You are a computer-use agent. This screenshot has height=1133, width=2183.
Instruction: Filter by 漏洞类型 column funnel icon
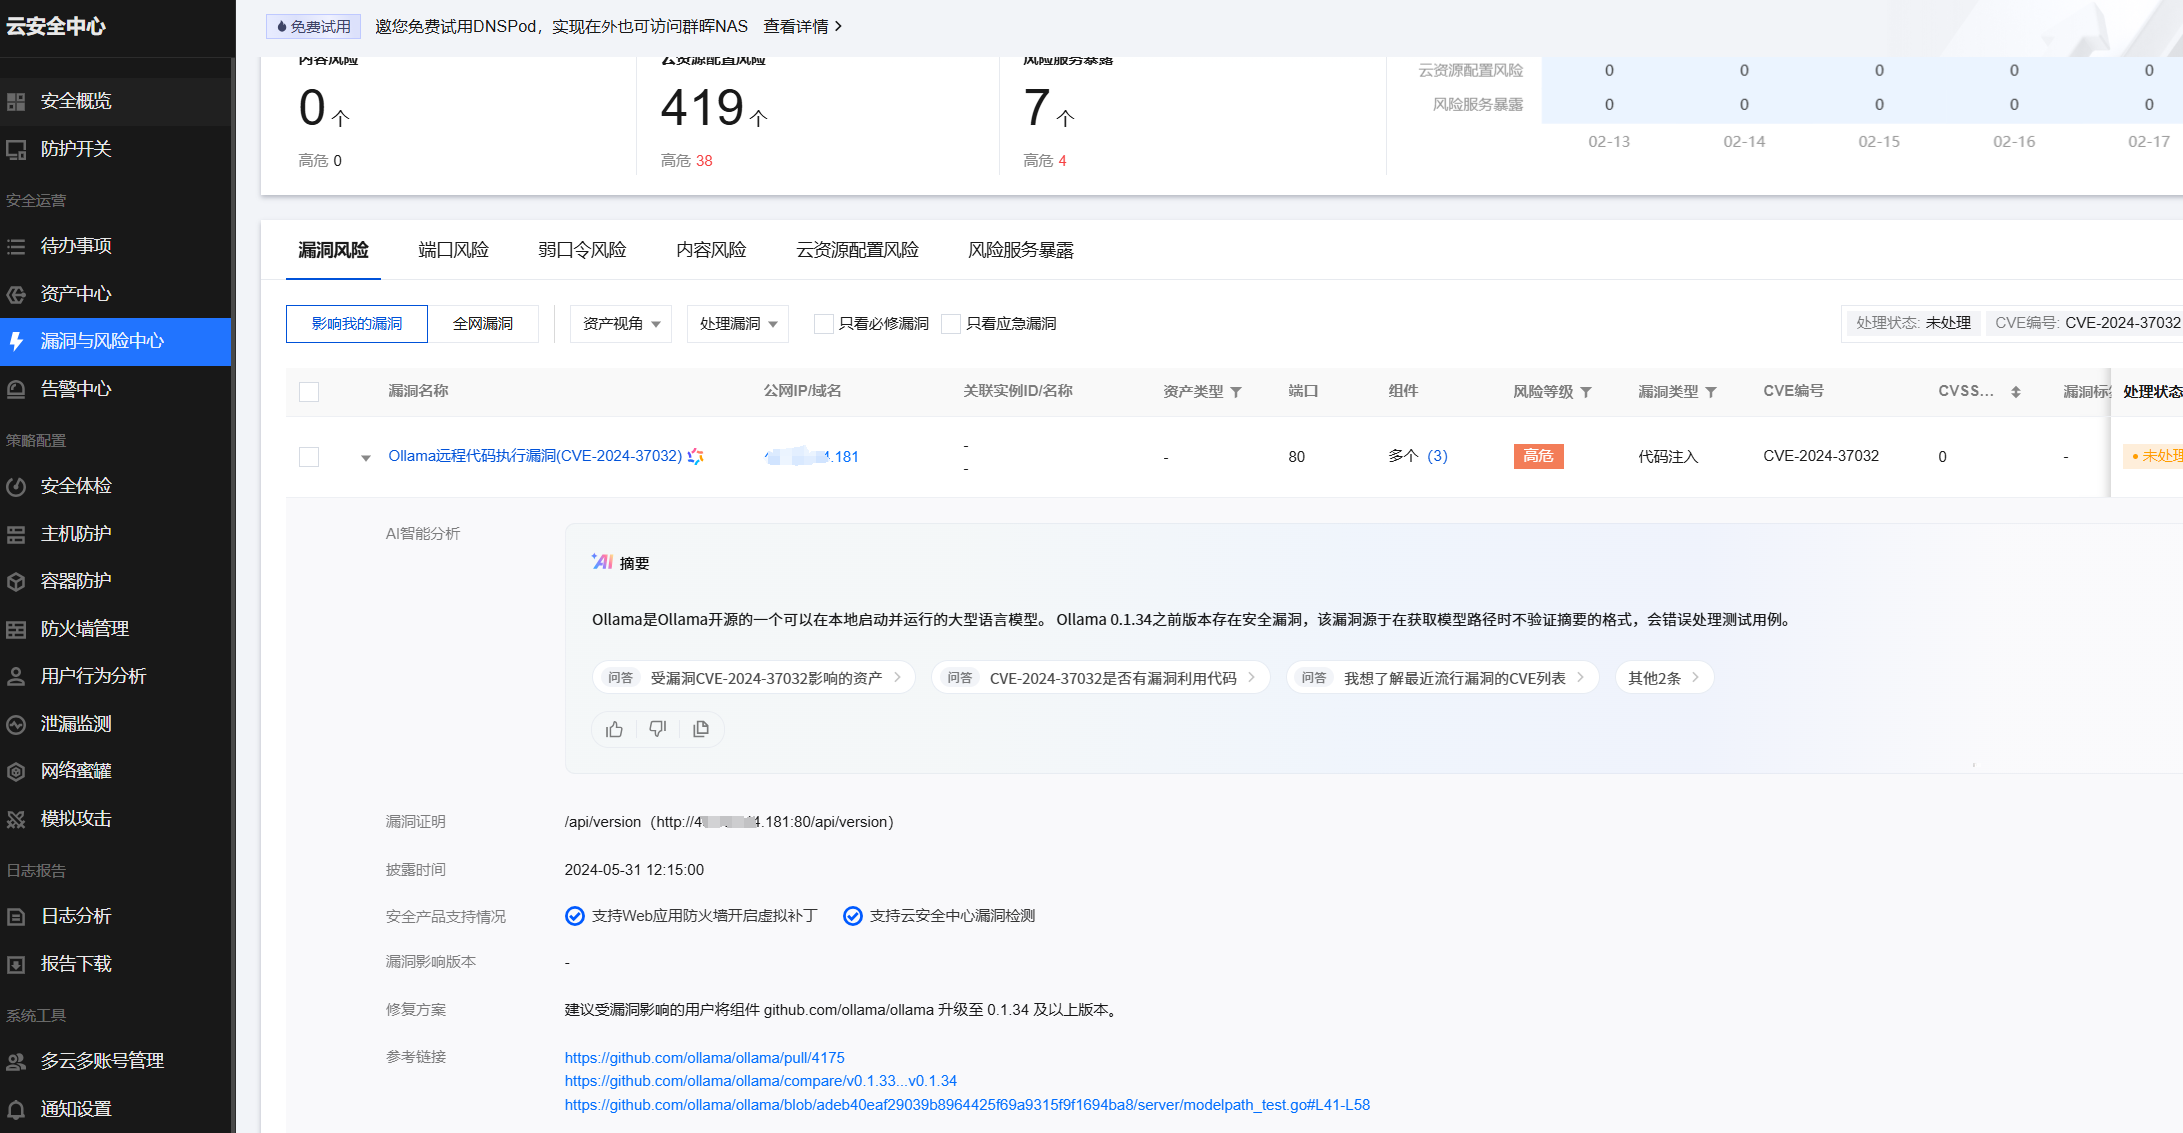[x=1711, y=392]
